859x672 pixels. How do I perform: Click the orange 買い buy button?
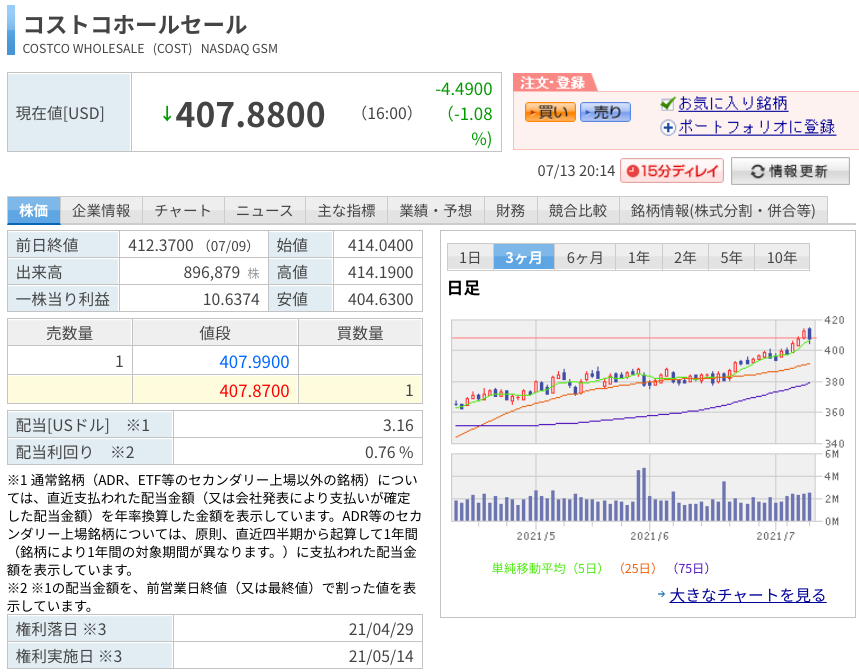coord(550,112)
